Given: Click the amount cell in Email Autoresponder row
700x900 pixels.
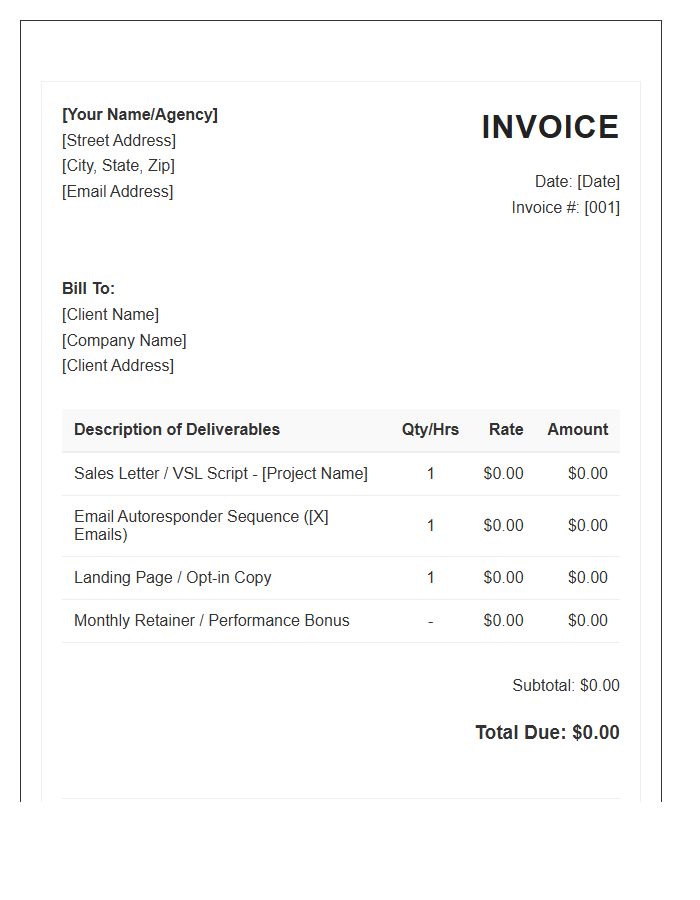Looking at the screenshot, I should [x=588, y=526].
